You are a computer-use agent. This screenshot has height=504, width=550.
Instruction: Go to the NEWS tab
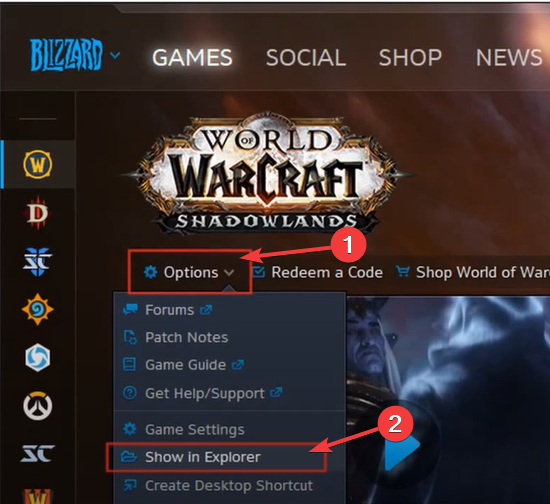click(509, 58)
